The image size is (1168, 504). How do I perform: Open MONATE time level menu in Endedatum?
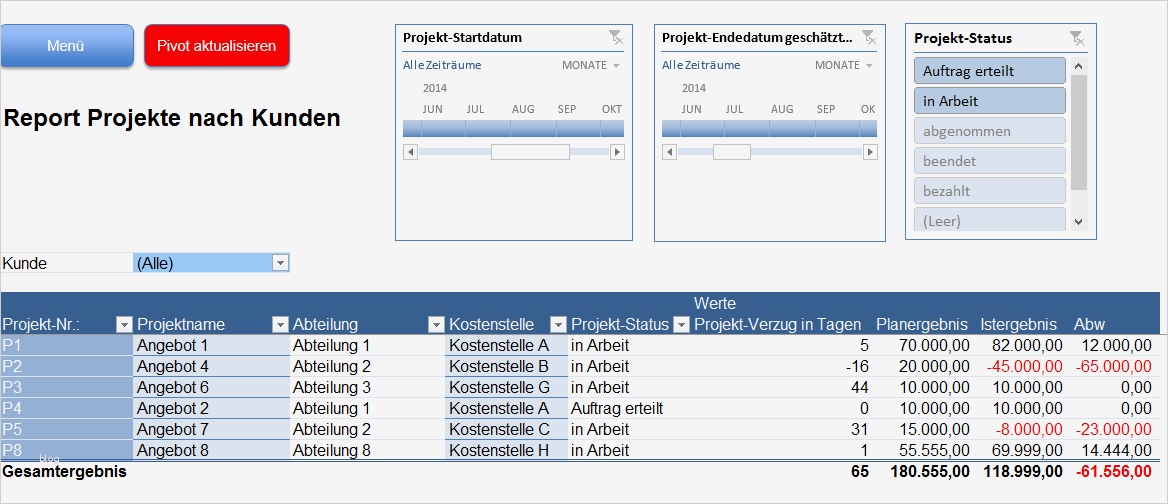pyautogui.click(x=844, y=65)
